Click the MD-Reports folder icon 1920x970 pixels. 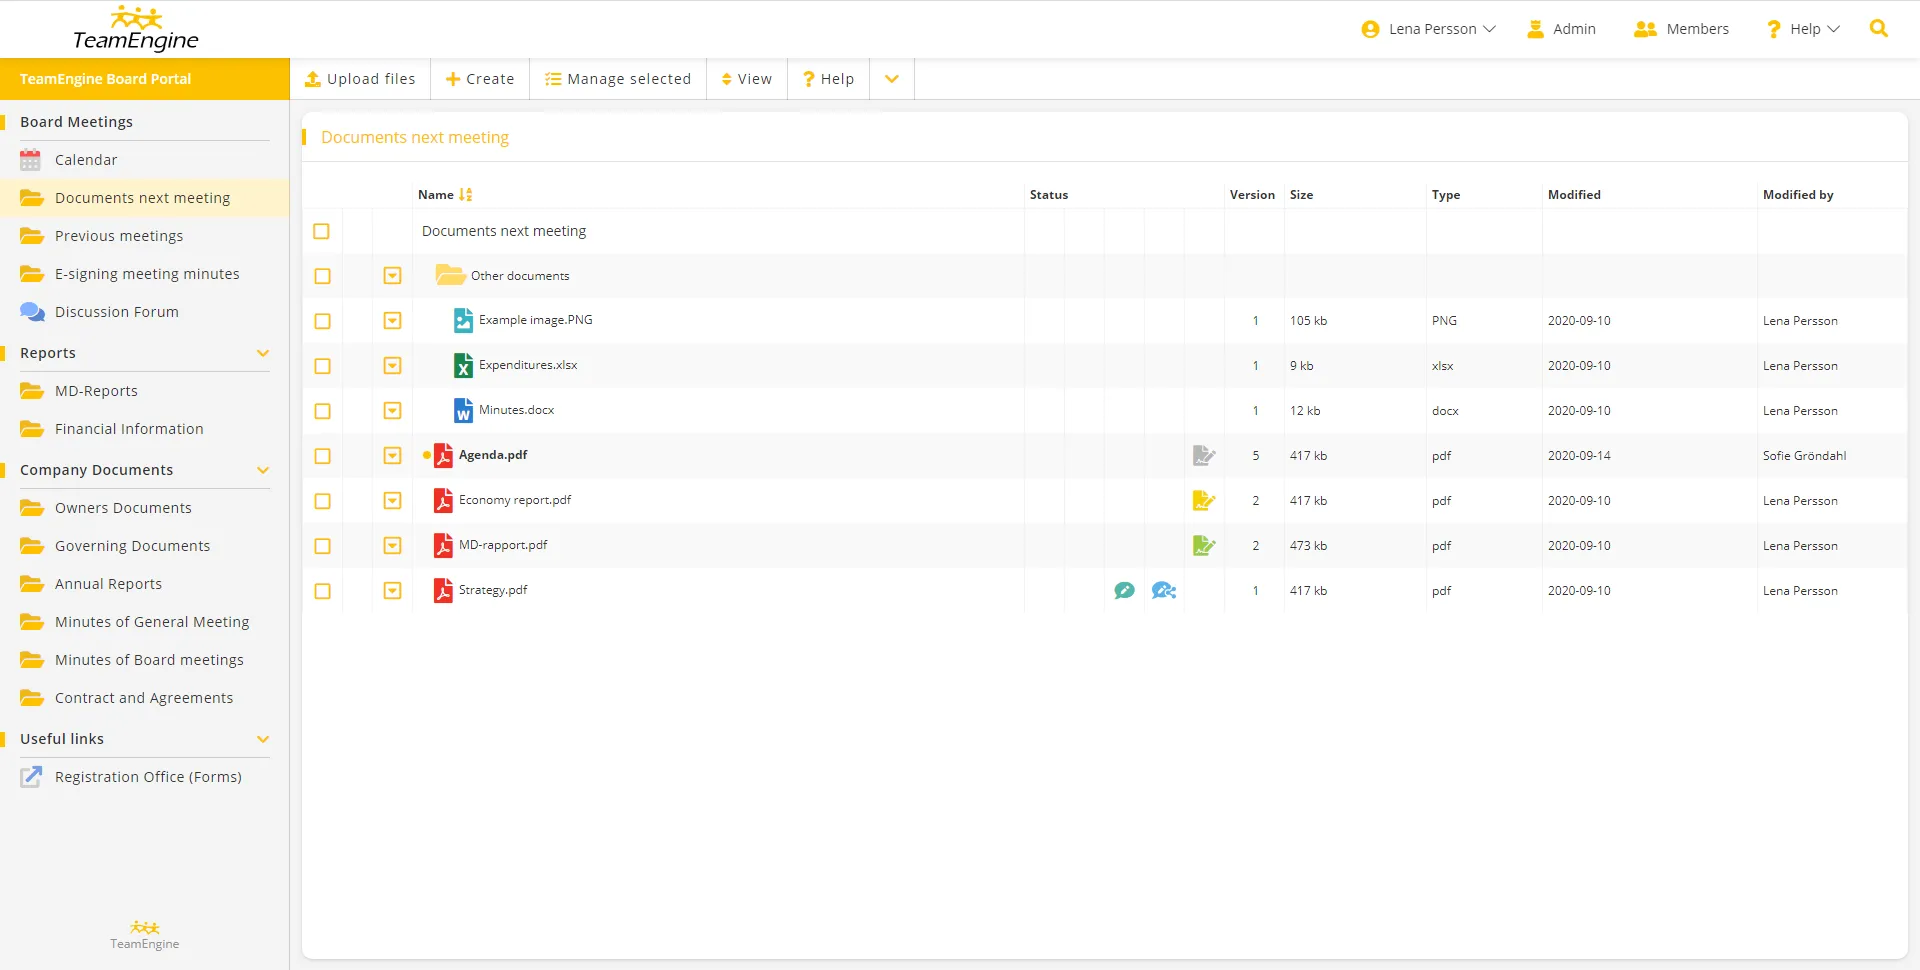(x=32, y=391)
